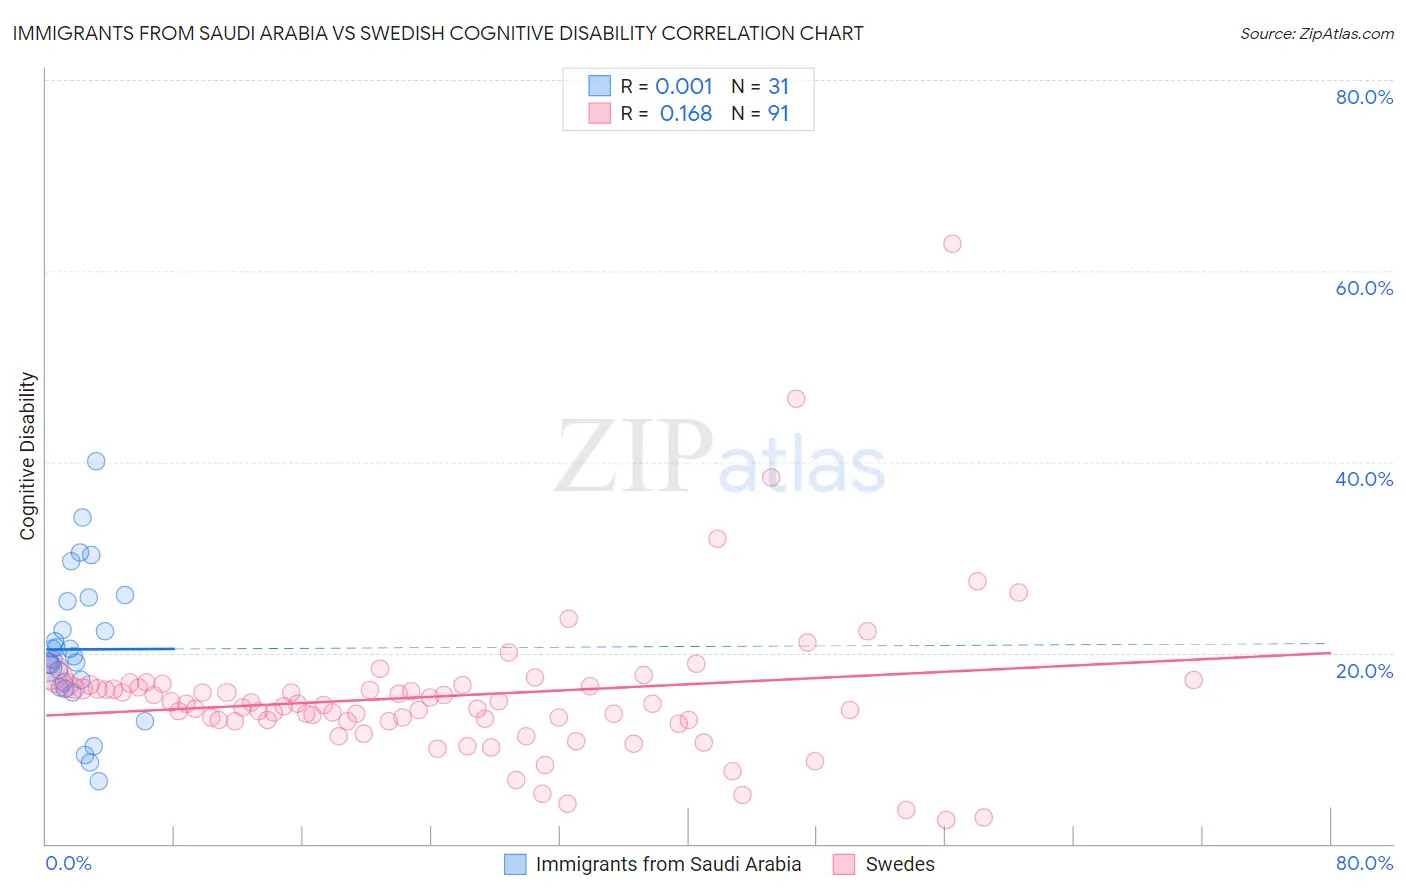
Task: Click the solid blue regression line segment
Action: click(x=110, y=649)
